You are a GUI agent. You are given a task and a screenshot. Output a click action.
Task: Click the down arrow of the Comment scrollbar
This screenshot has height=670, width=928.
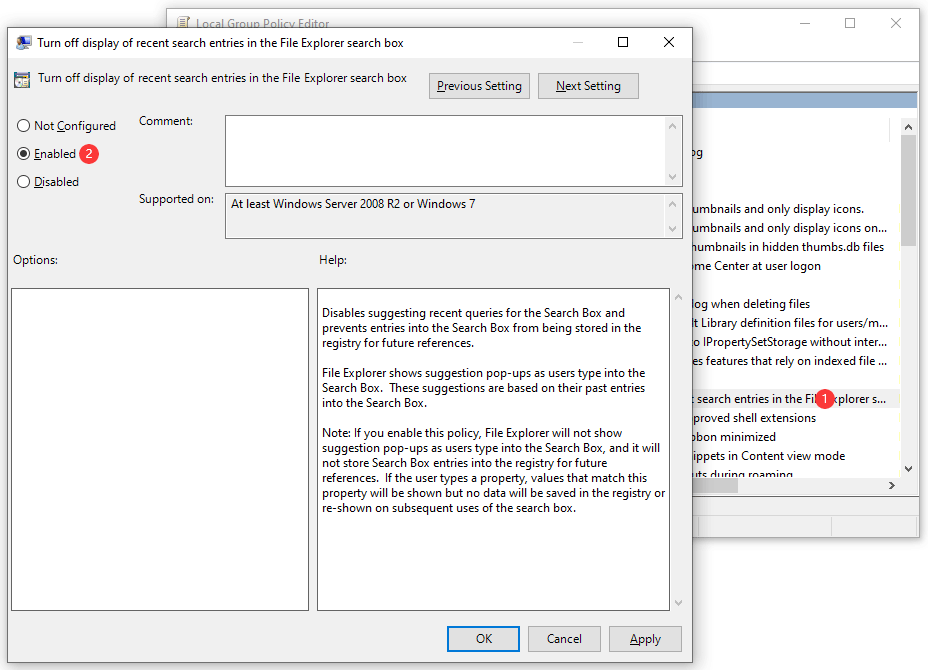(x=673, y=177)
